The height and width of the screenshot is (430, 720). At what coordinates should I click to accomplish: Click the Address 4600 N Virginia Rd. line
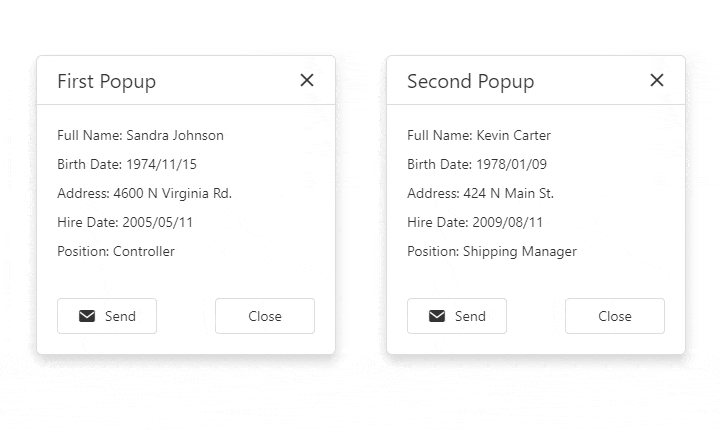[144, 193]
